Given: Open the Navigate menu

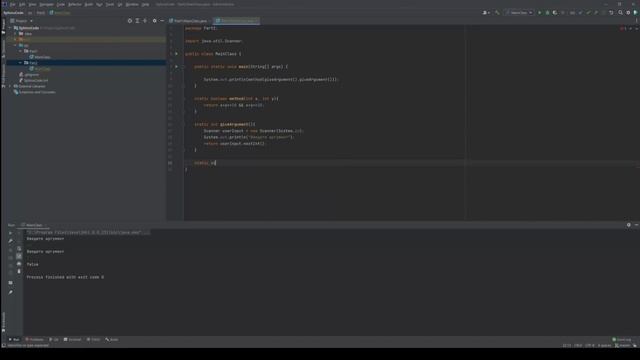Looking at the screenshot, I should pos(47,4).
